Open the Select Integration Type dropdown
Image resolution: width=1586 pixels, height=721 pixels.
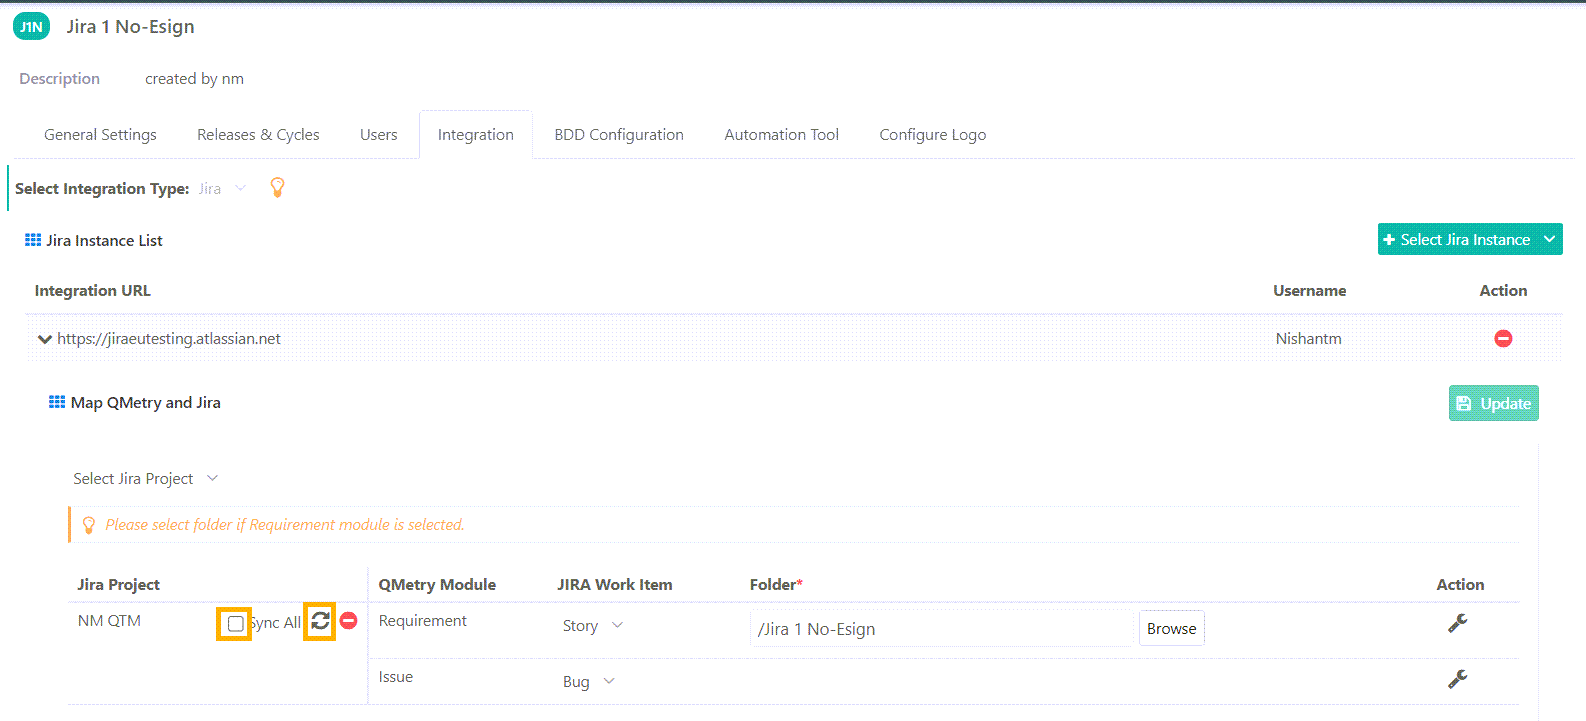tap(221, 189)
